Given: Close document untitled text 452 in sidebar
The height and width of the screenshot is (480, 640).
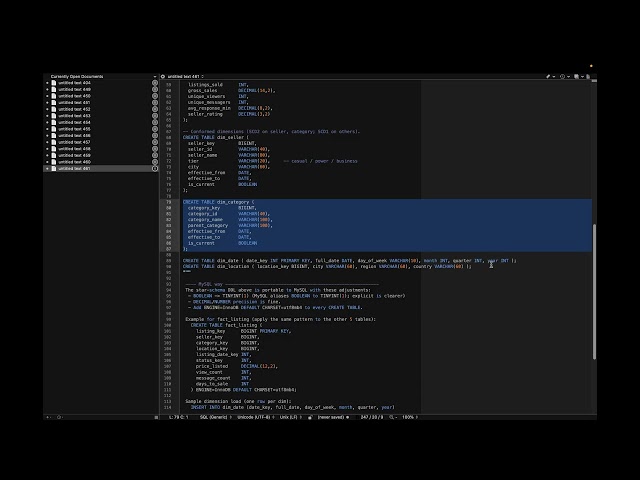Looking at the screenshot, I should pos(155,109).
